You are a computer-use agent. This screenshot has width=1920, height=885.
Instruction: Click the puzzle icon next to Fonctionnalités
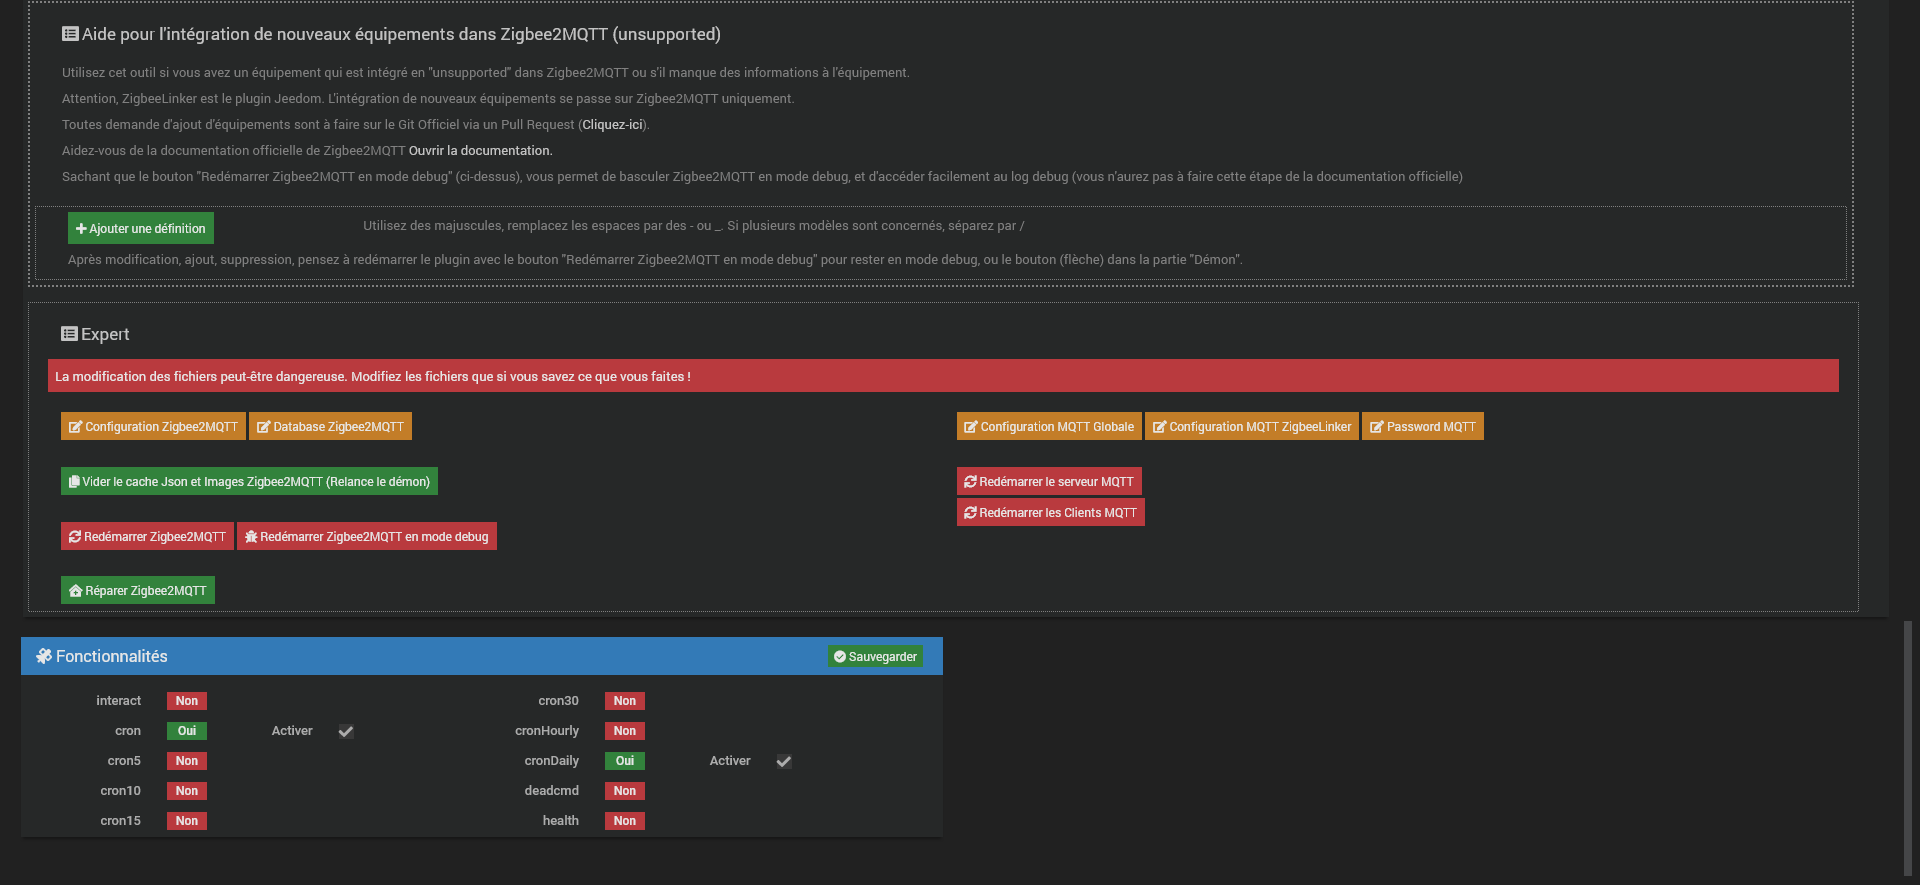coord(44,656)
